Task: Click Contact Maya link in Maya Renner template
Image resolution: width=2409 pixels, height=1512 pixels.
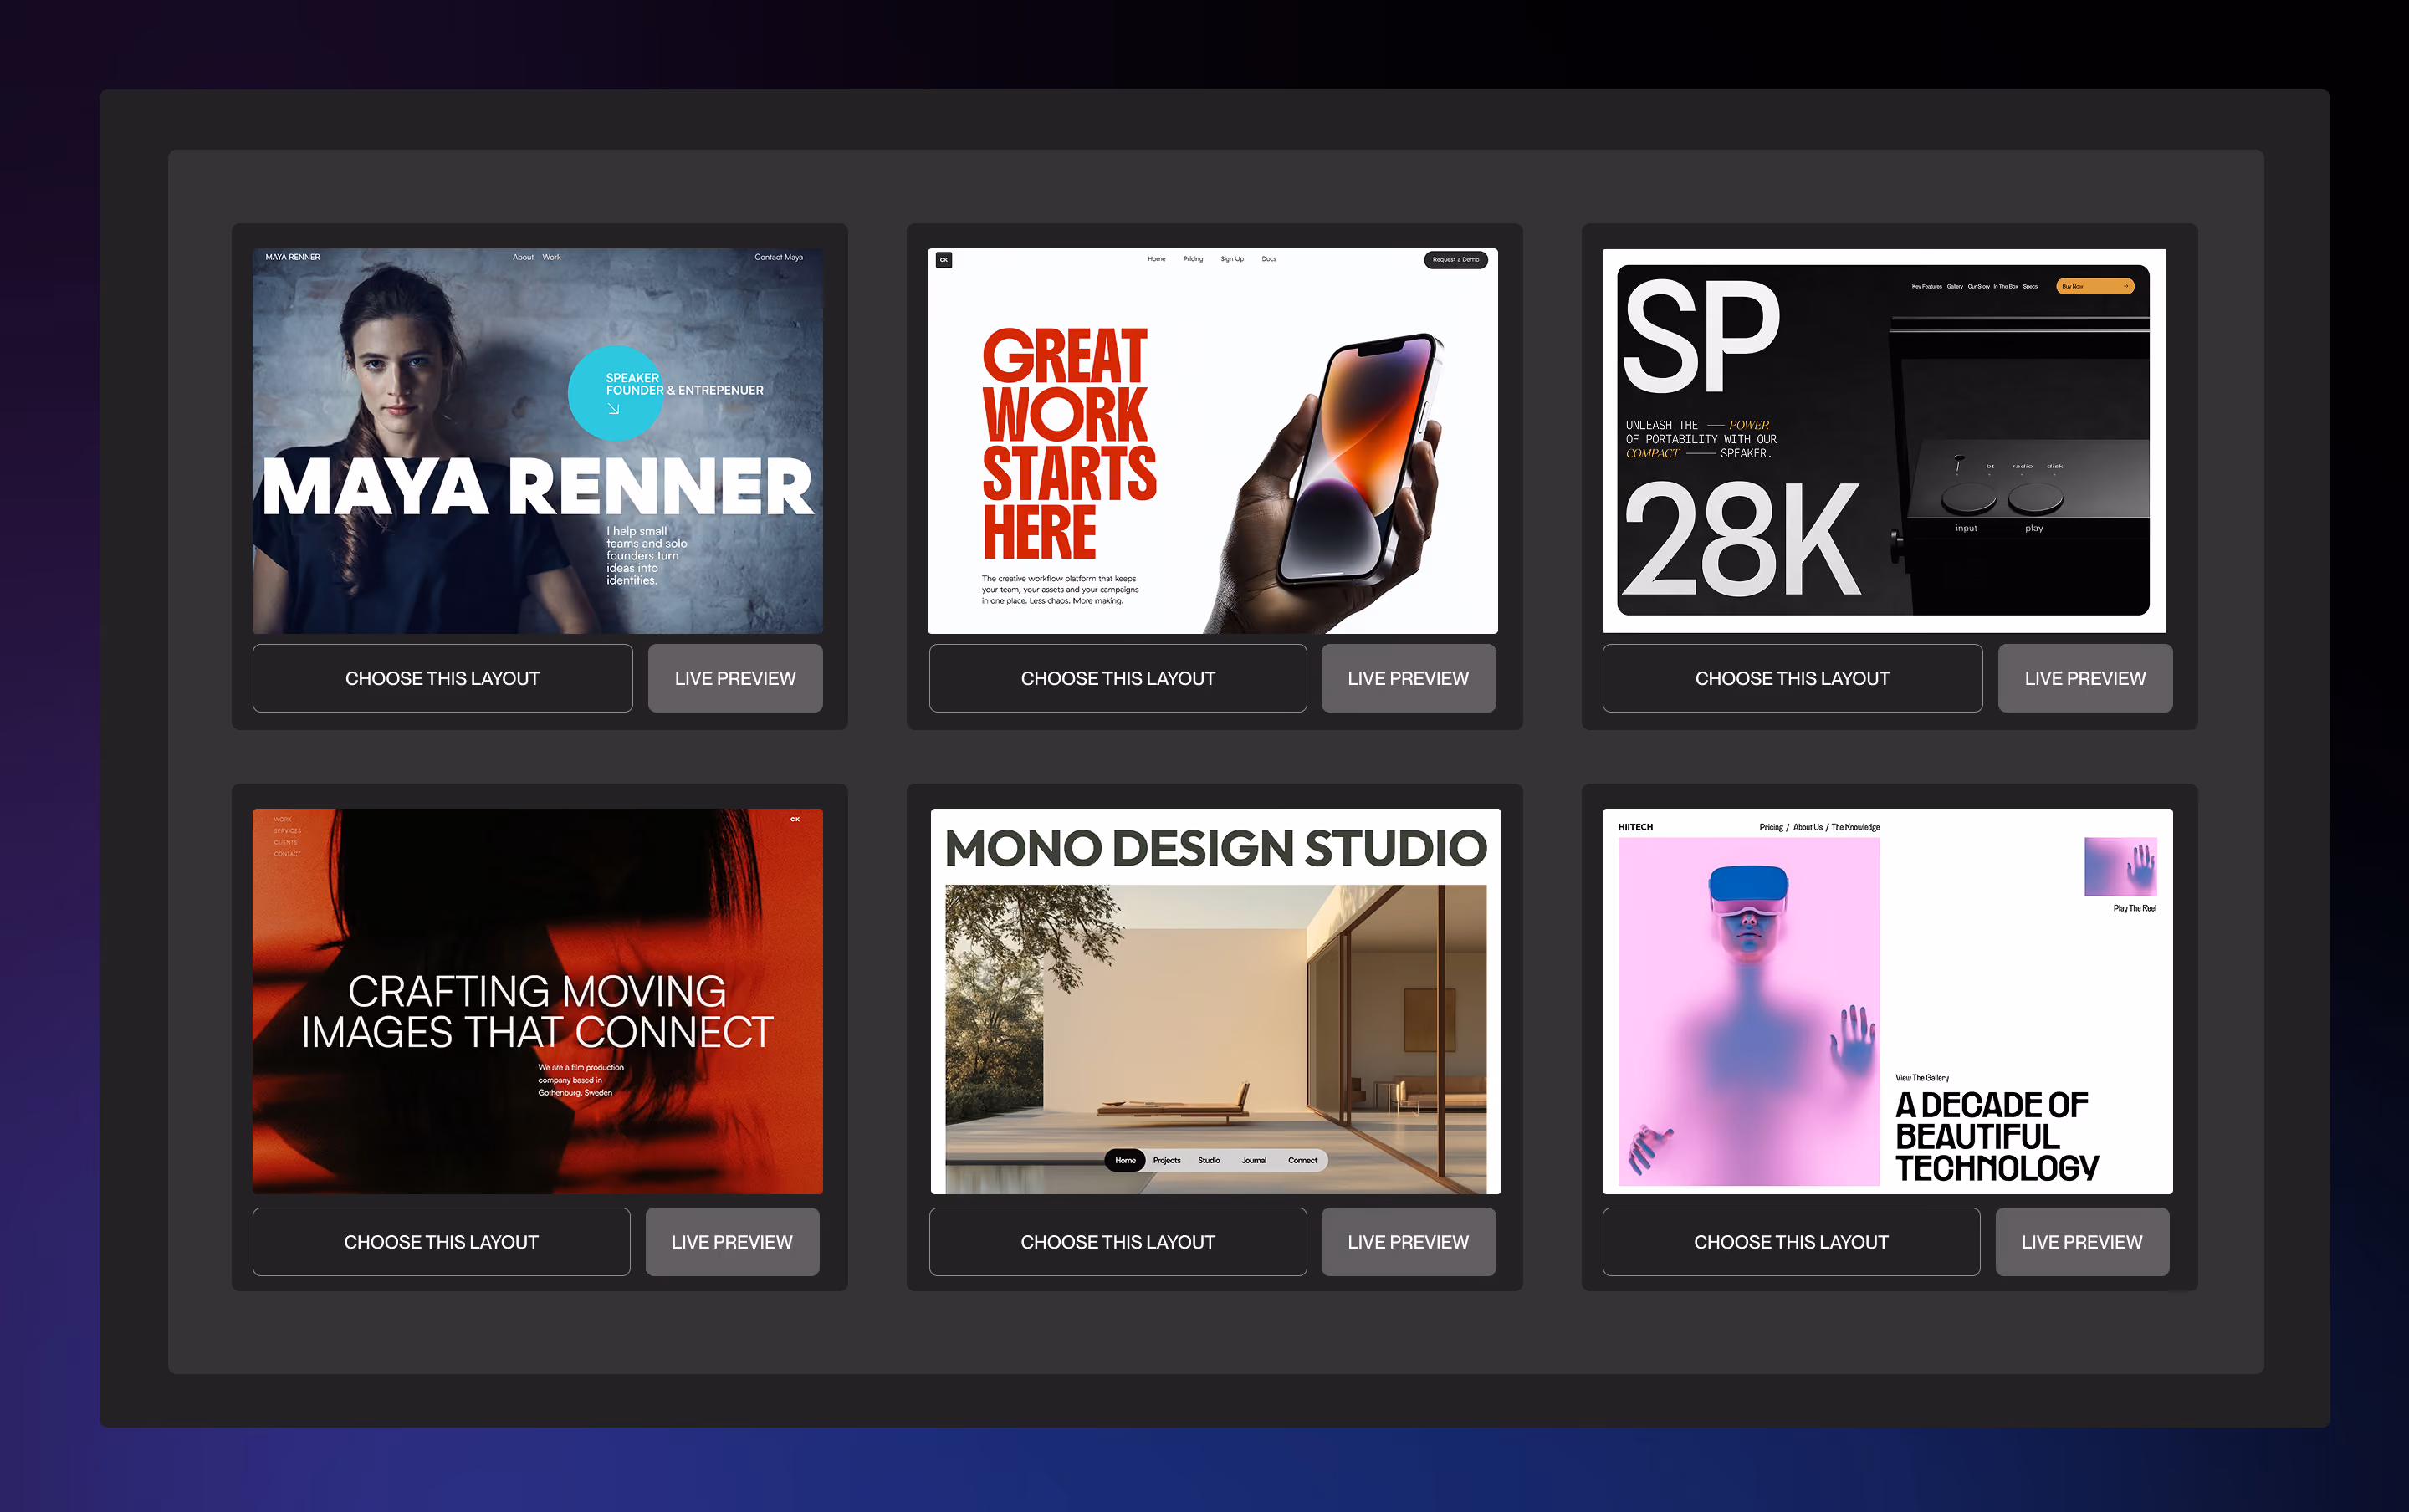Action: tap(778, 257)
